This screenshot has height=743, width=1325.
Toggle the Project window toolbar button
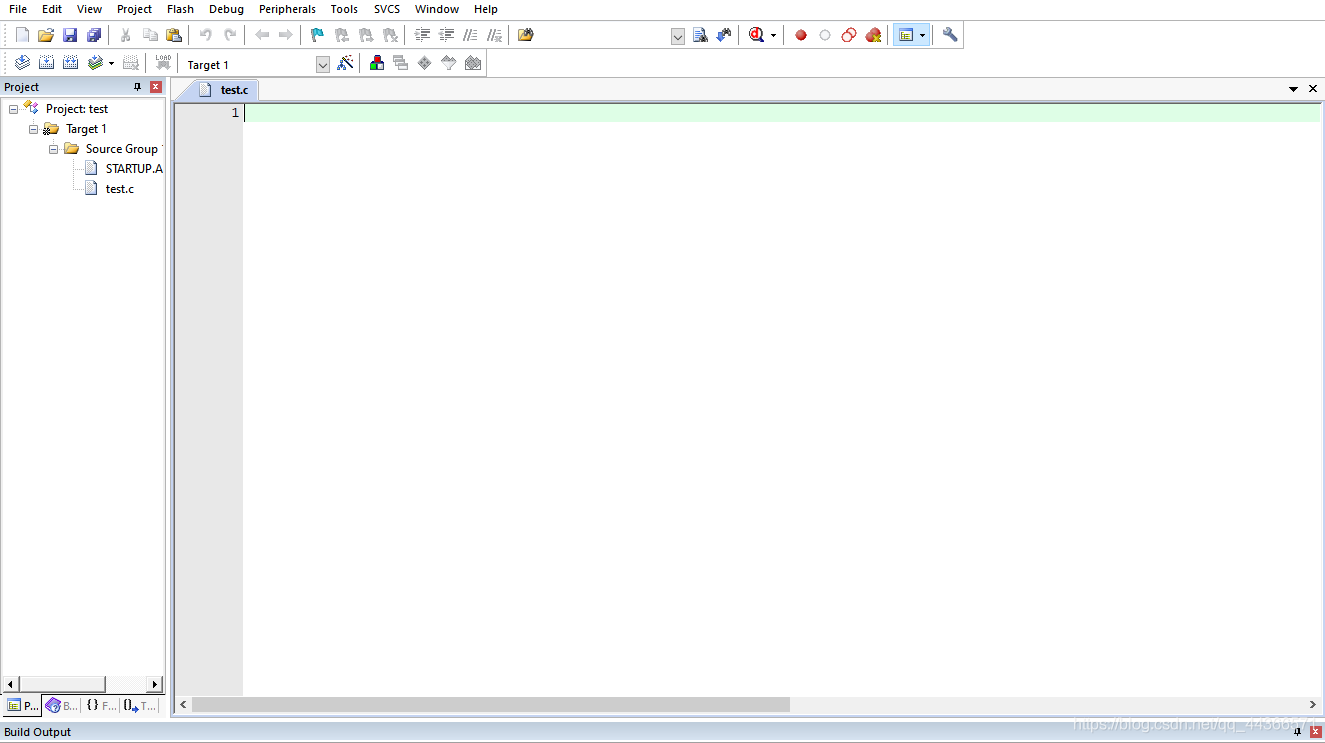coord(906,35)
